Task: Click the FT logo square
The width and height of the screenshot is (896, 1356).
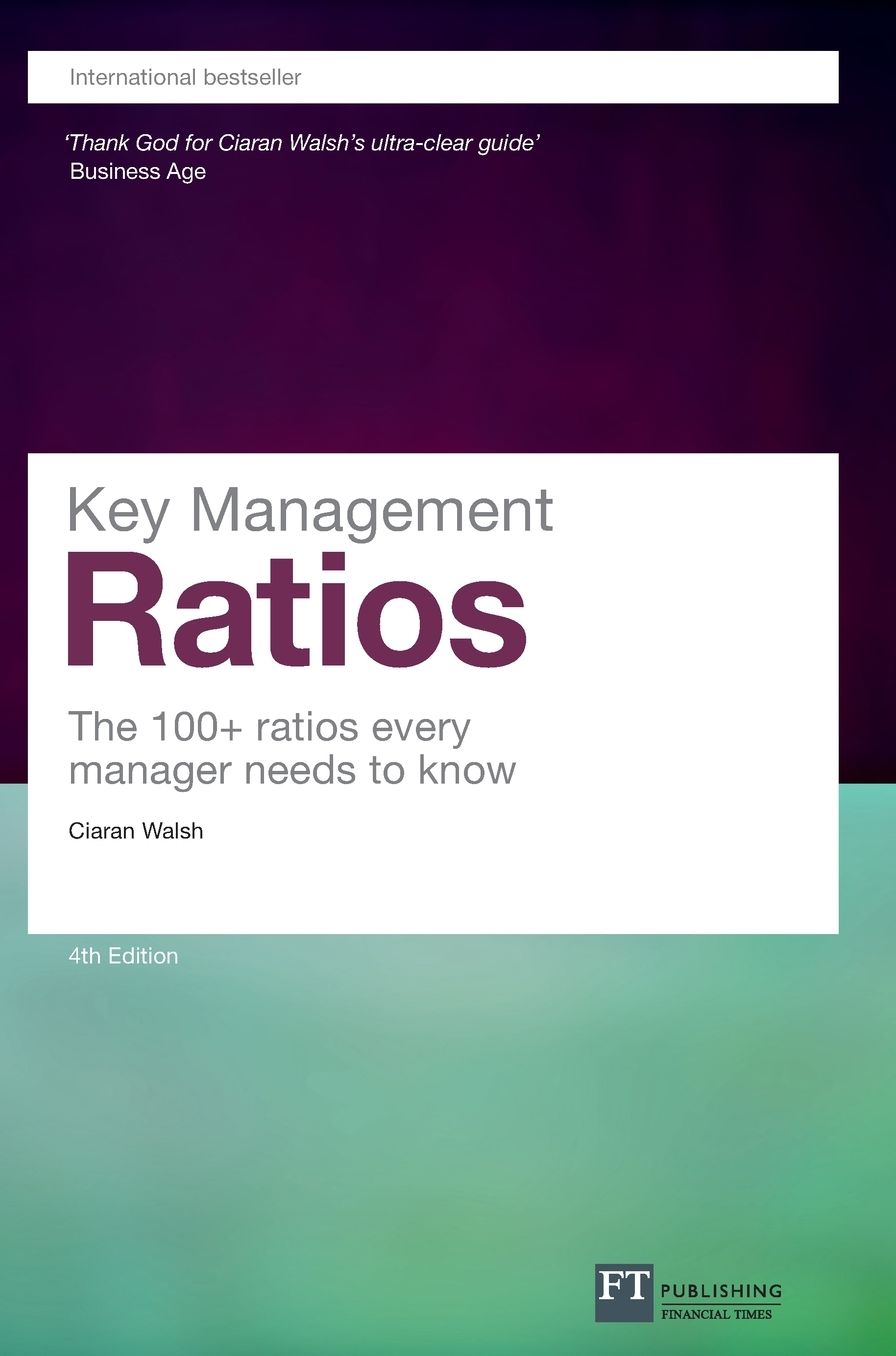Action: tap(624, 1293)
